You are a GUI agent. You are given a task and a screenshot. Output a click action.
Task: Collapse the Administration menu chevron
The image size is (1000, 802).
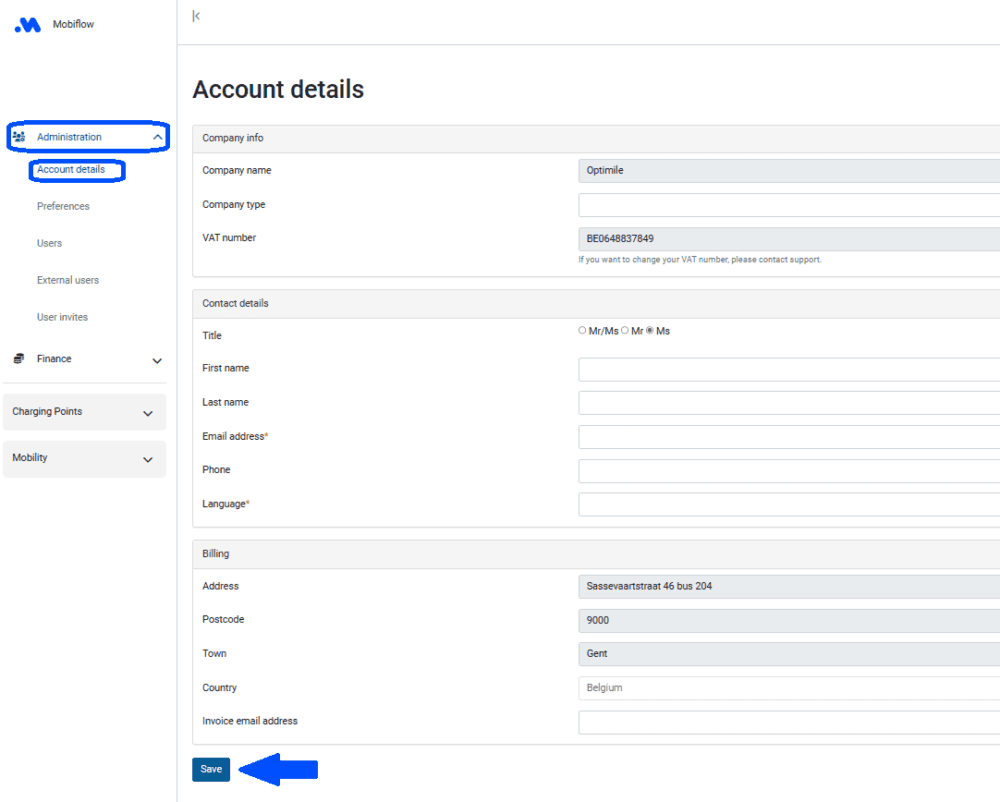pyautogui.click(x=157, y=137)
